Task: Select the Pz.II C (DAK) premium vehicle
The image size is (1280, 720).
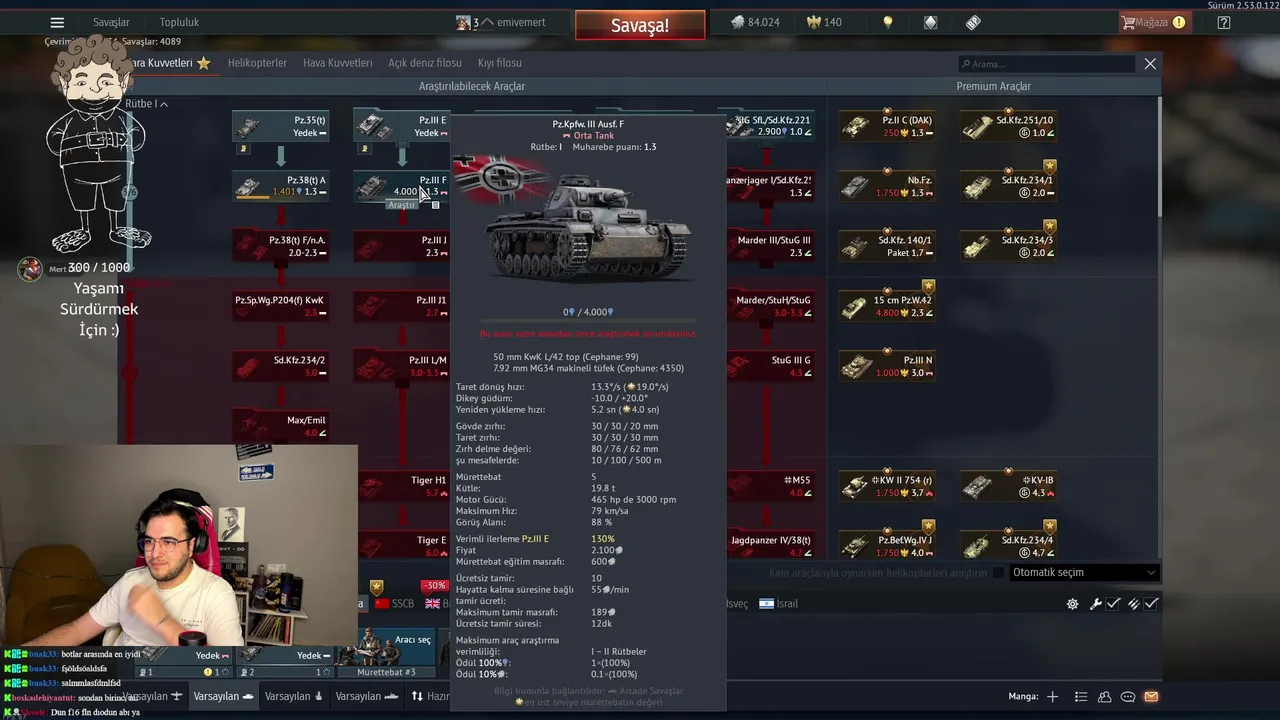Action: pyautogui.click(x=887, y=126)
